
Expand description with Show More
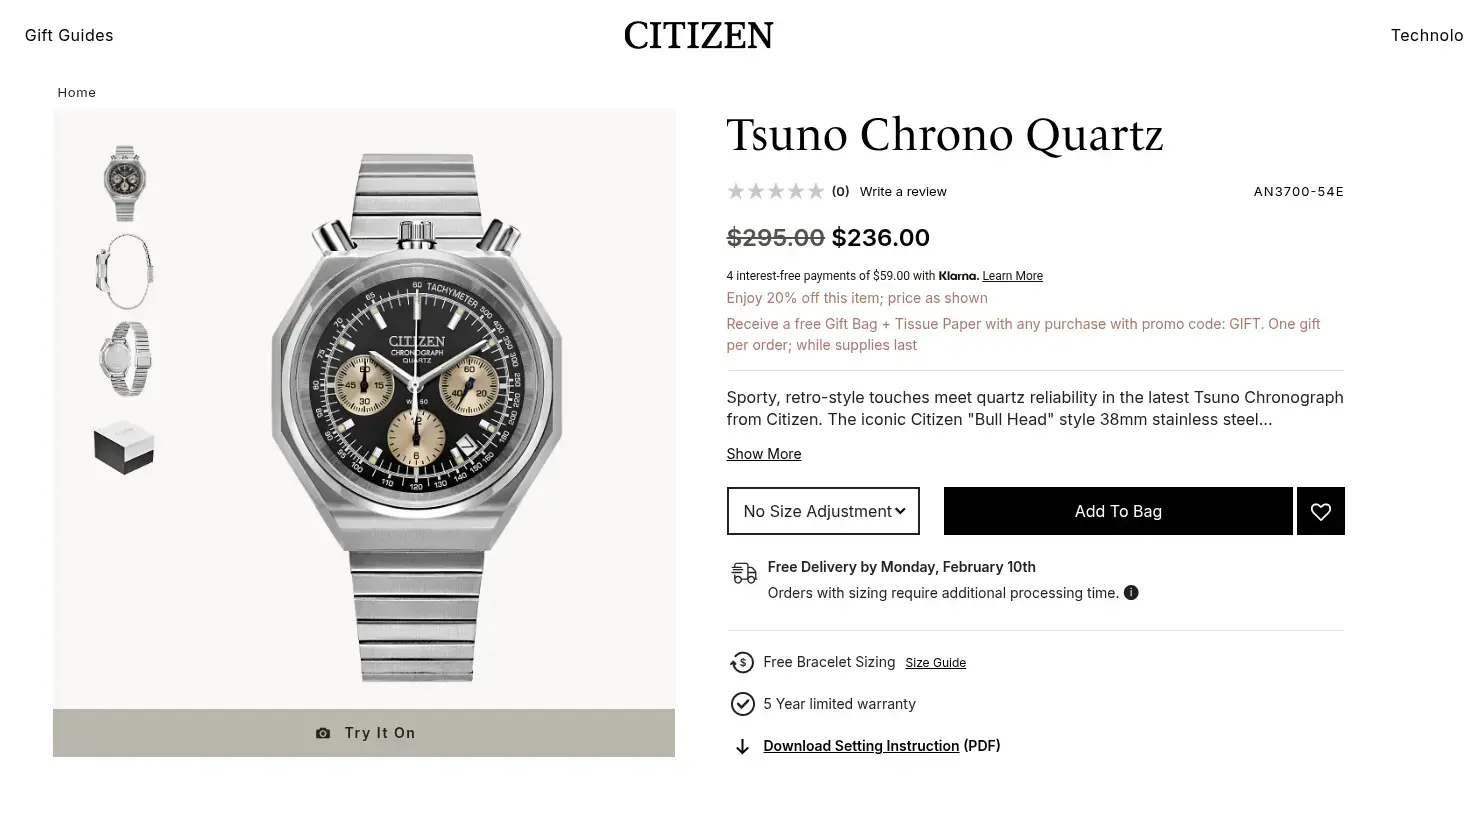click(x=763, y=454)
